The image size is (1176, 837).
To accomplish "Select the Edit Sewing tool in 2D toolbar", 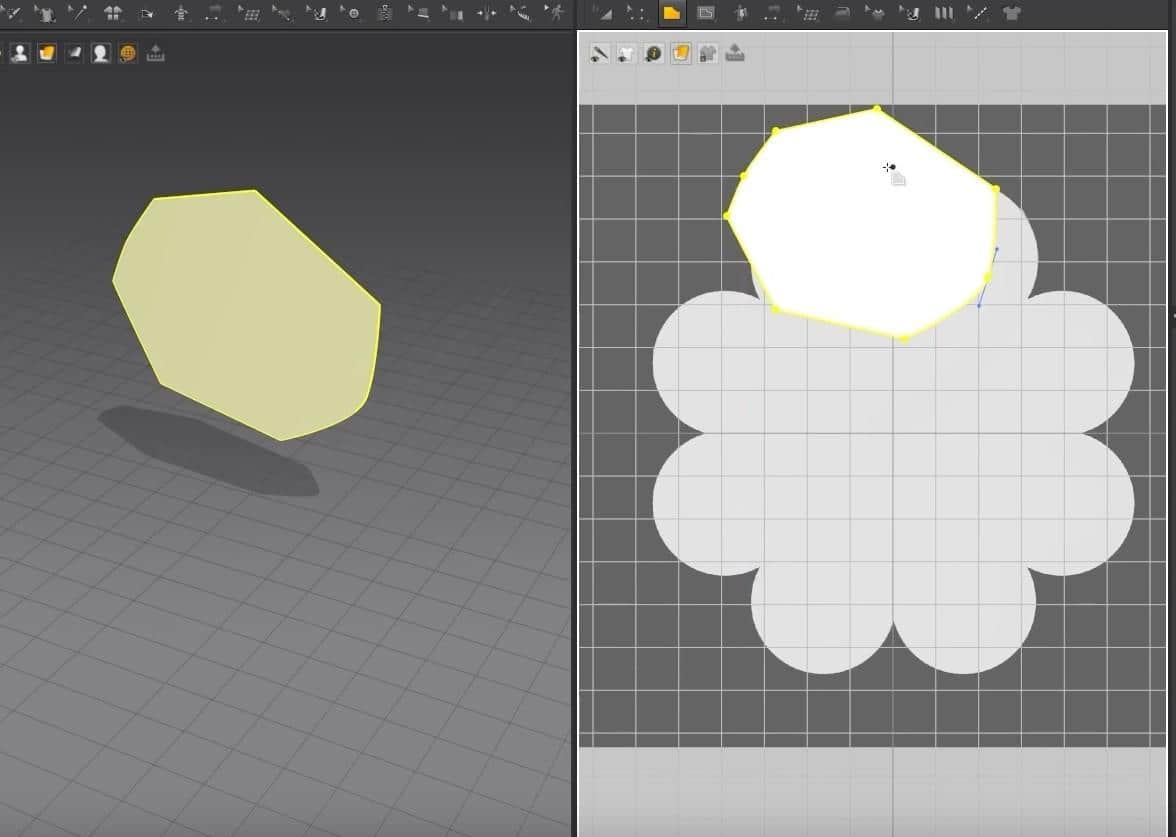I will [x=772, y=13].
